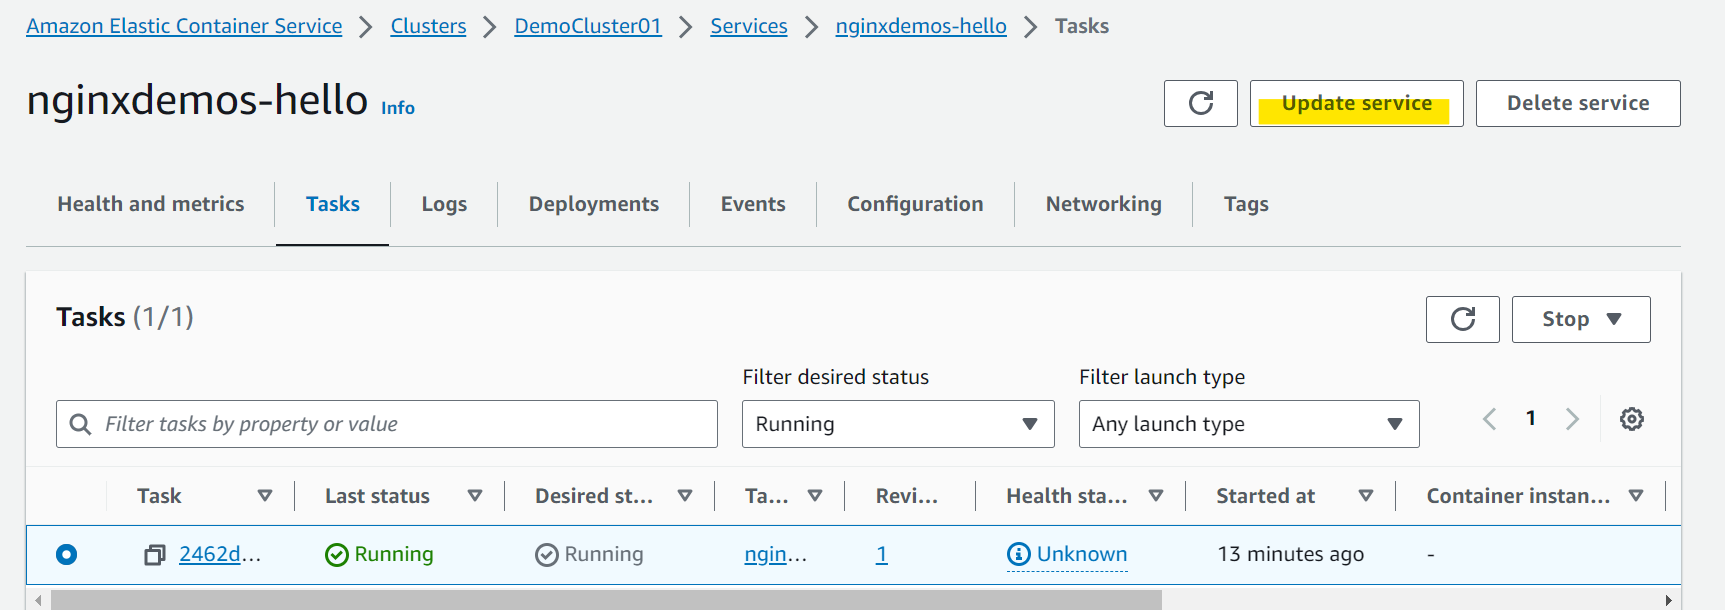
Task: Open Tasks table preferences gear
Action: point(1631,419)
